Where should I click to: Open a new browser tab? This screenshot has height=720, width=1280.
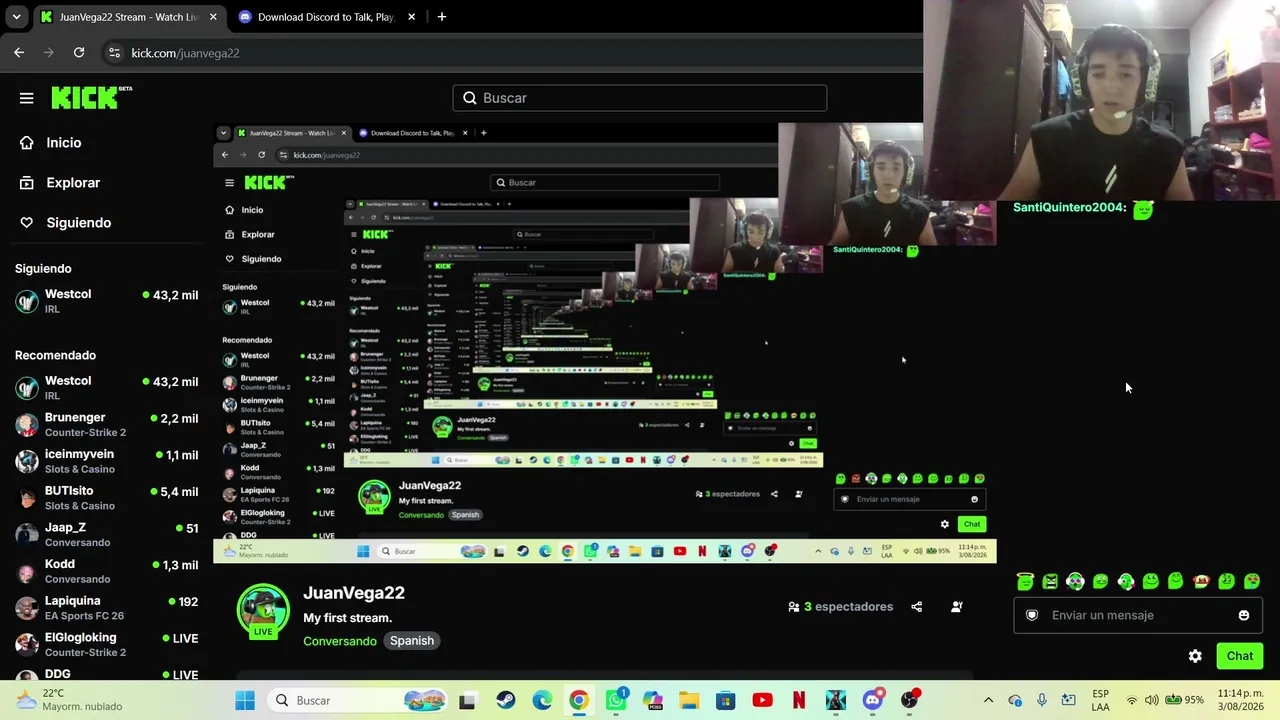tap(442, 17)
